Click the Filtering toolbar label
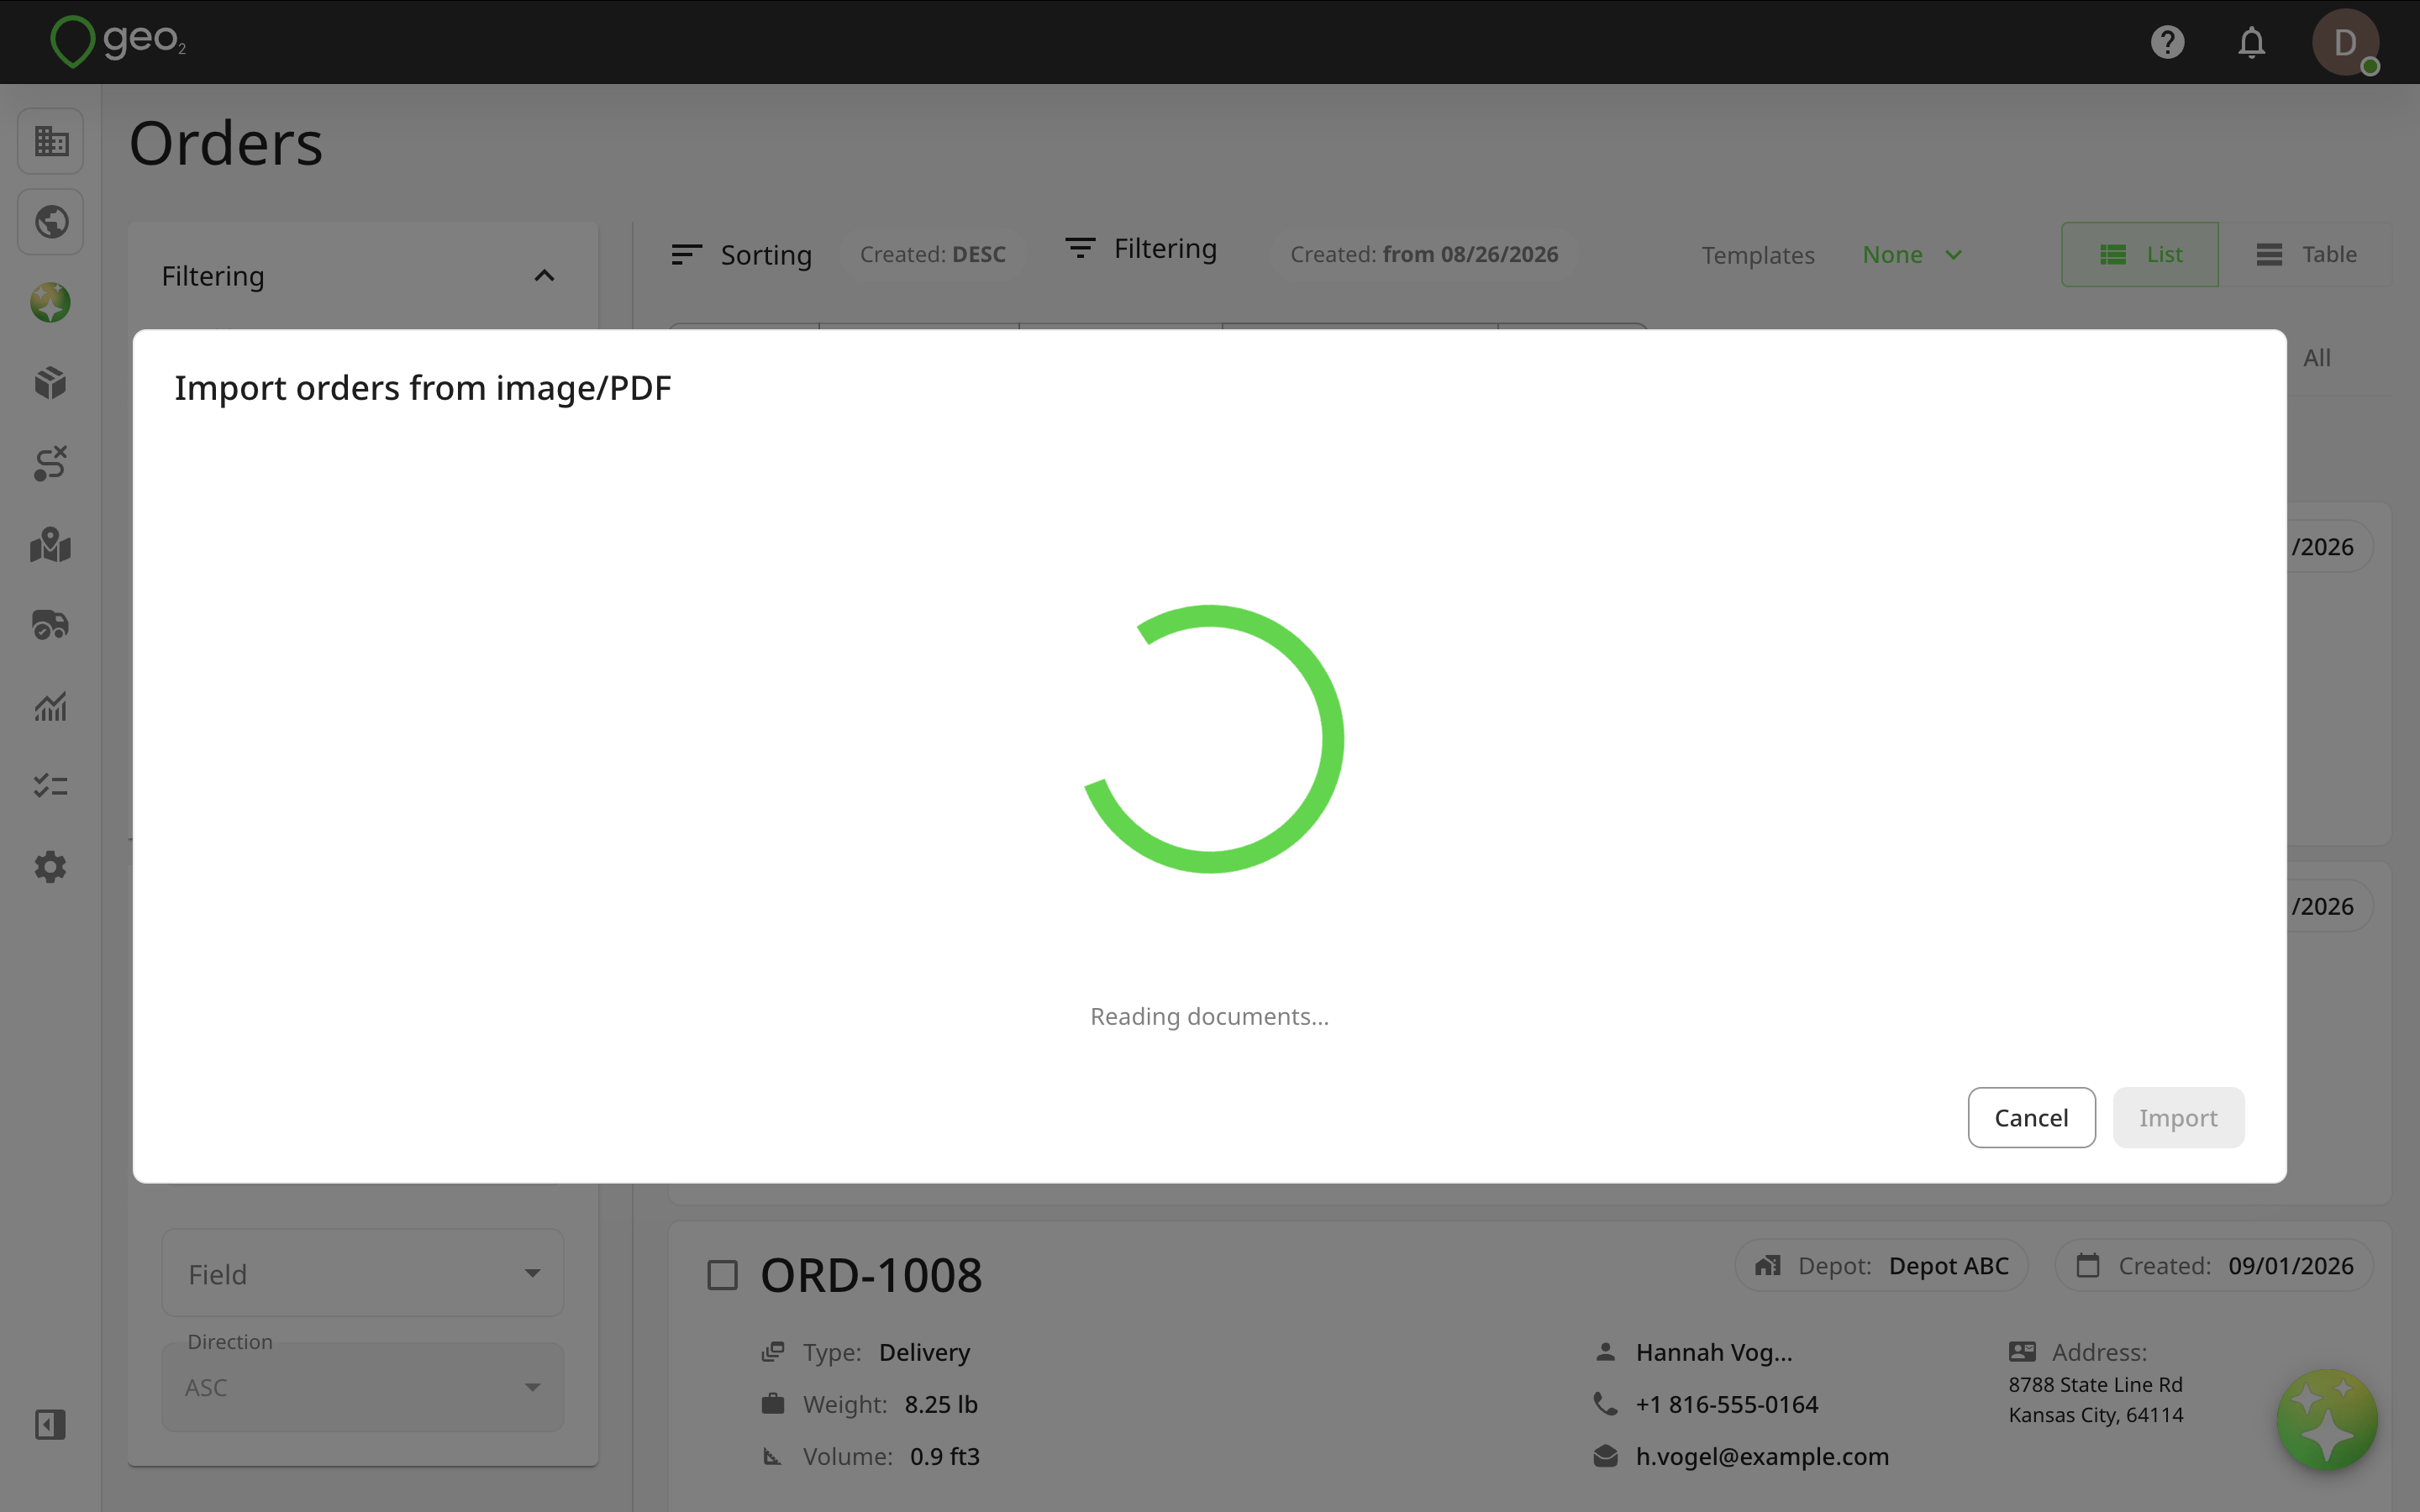2420x1512 pixels. coord(1165,248)
